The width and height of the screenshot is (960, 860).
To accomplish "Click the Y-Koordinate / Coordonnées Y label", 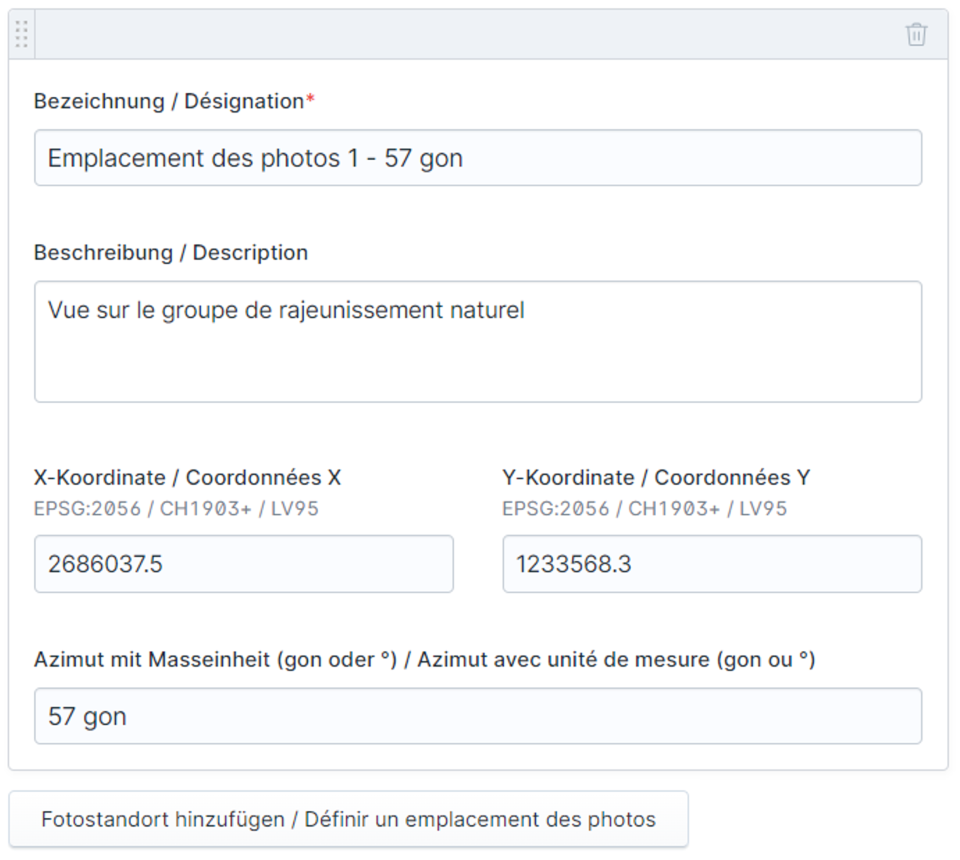I will (655, 478).
